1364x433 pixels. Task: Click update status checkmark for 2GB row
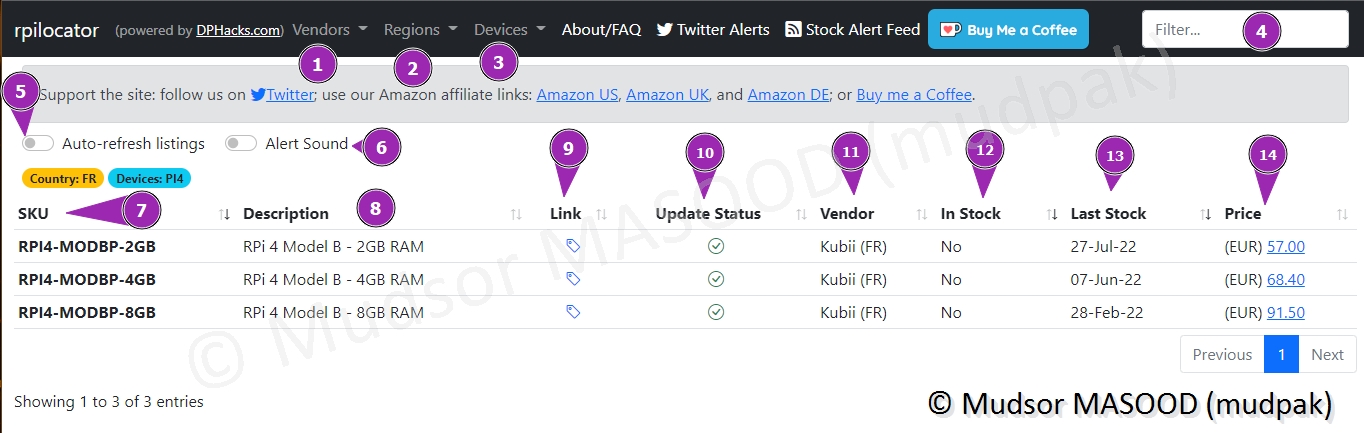[716, 246]
